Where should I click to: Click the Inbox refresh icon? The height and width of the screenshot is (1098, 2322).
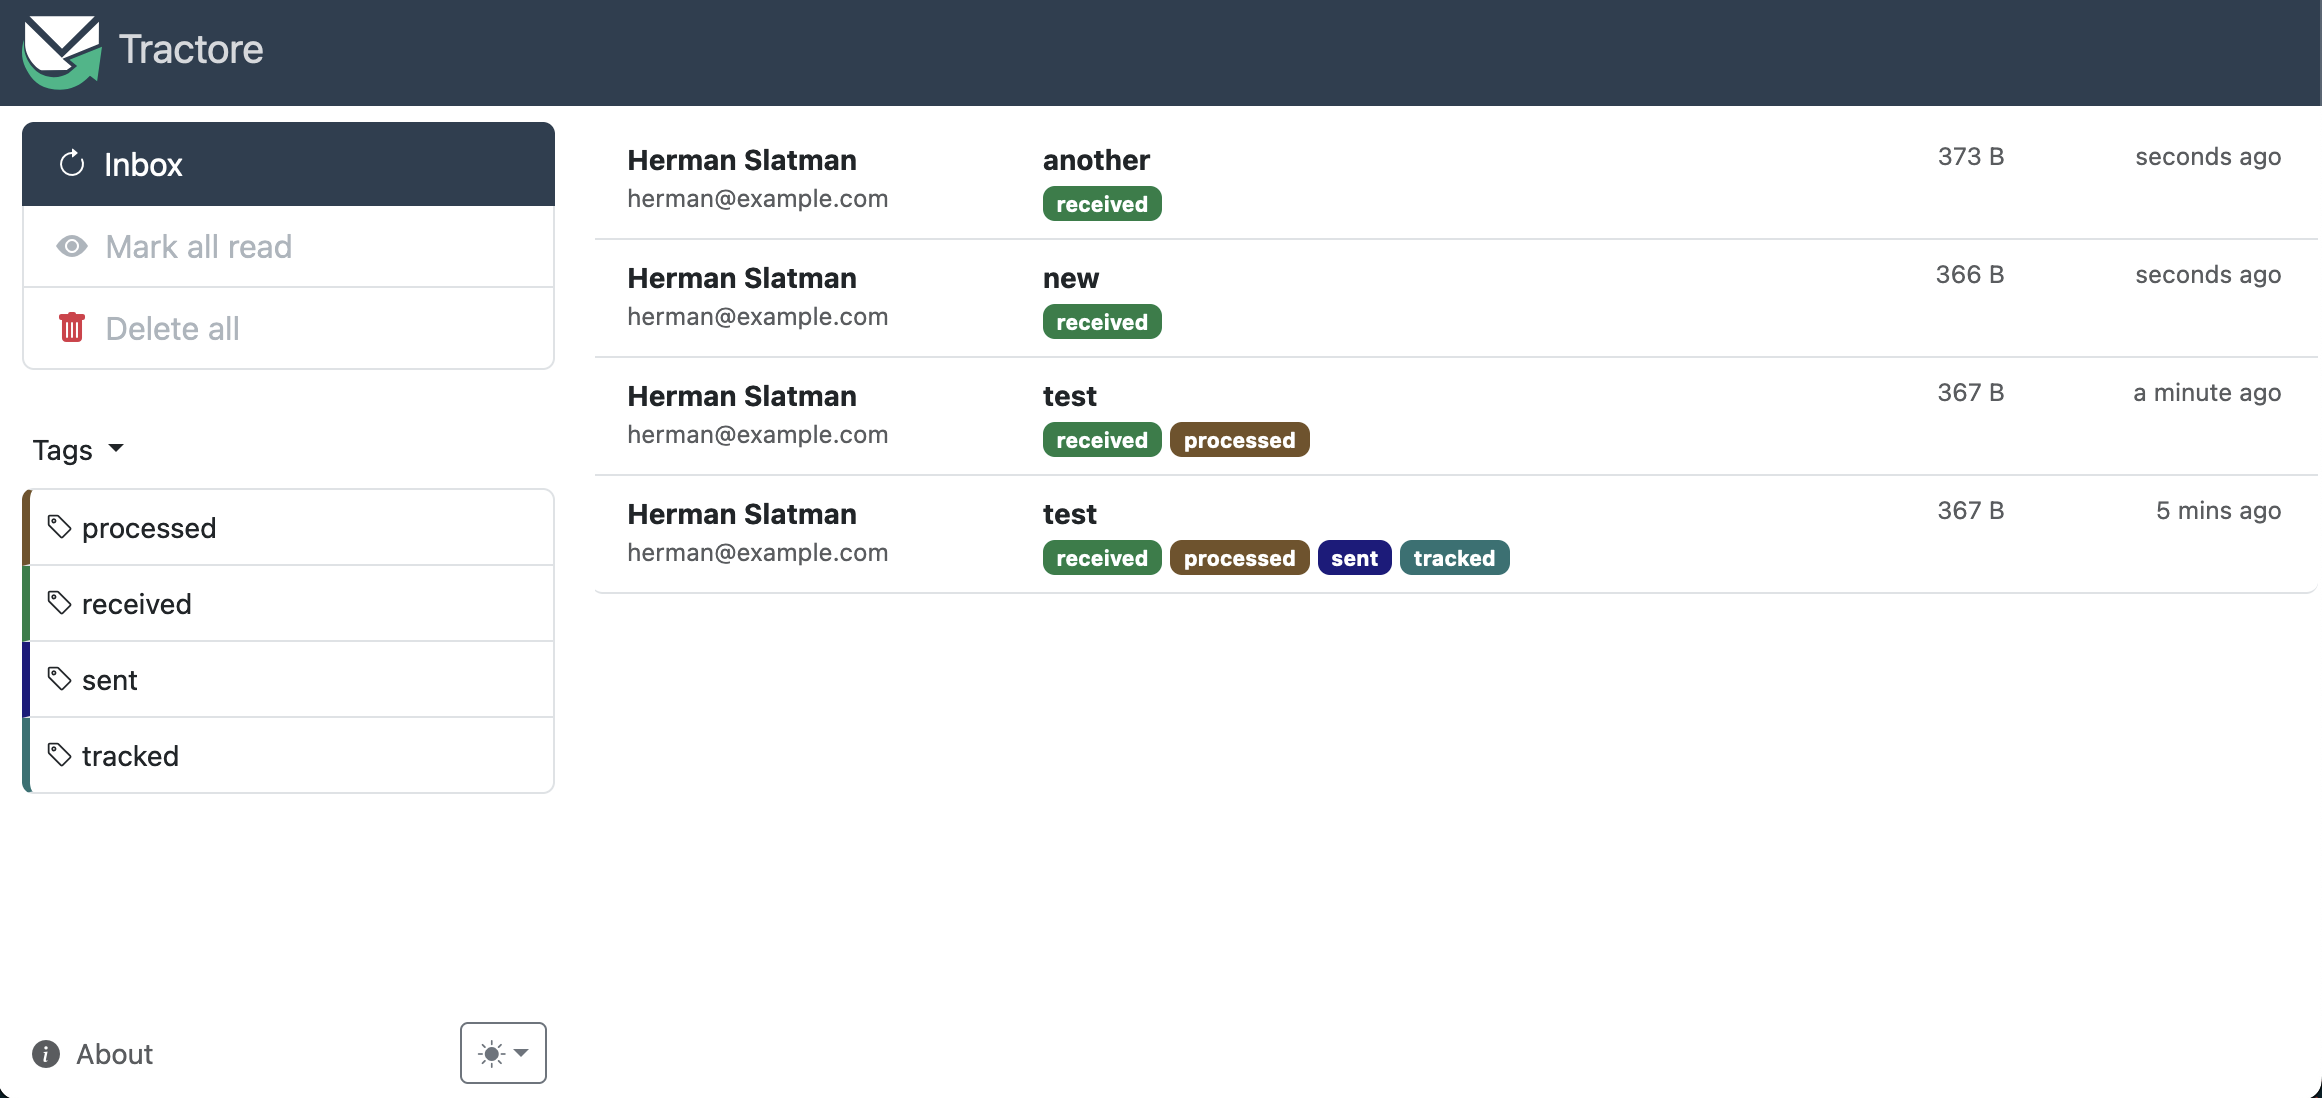[72, 163]
